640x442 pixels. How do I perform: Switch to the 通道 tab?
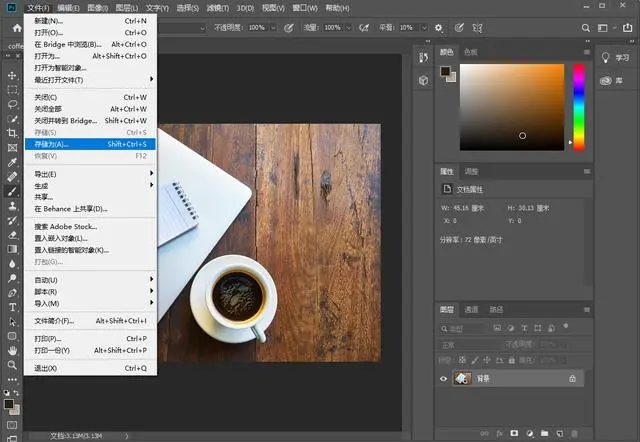point(471,310)
